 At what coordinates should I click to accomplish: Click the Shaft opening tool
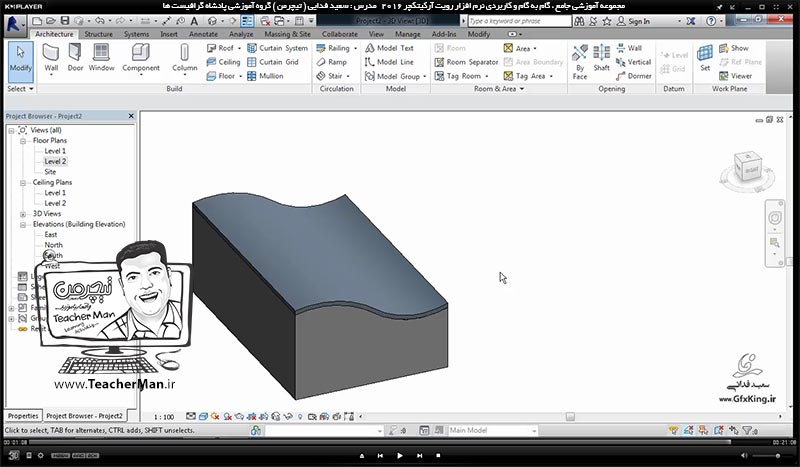click(602, 58)
